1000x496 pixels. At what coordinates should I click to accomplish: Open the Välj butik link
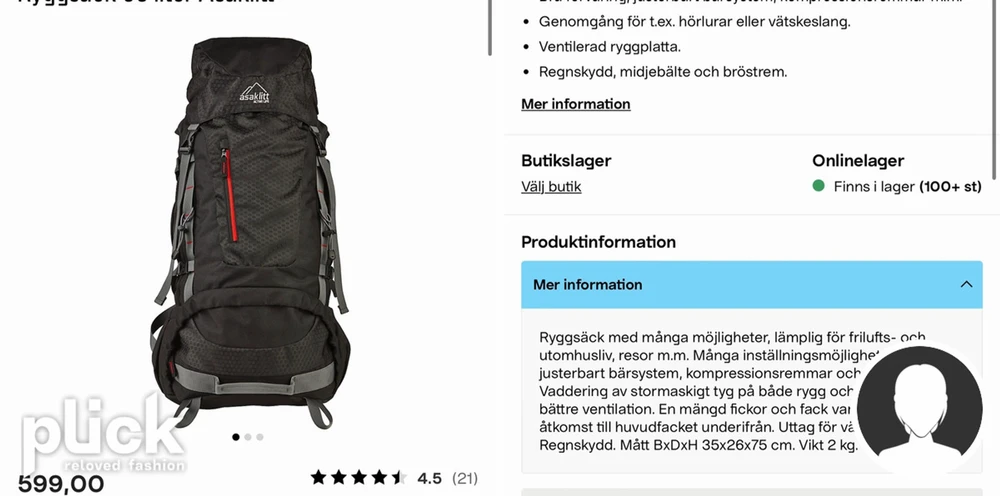pos(551,187)
